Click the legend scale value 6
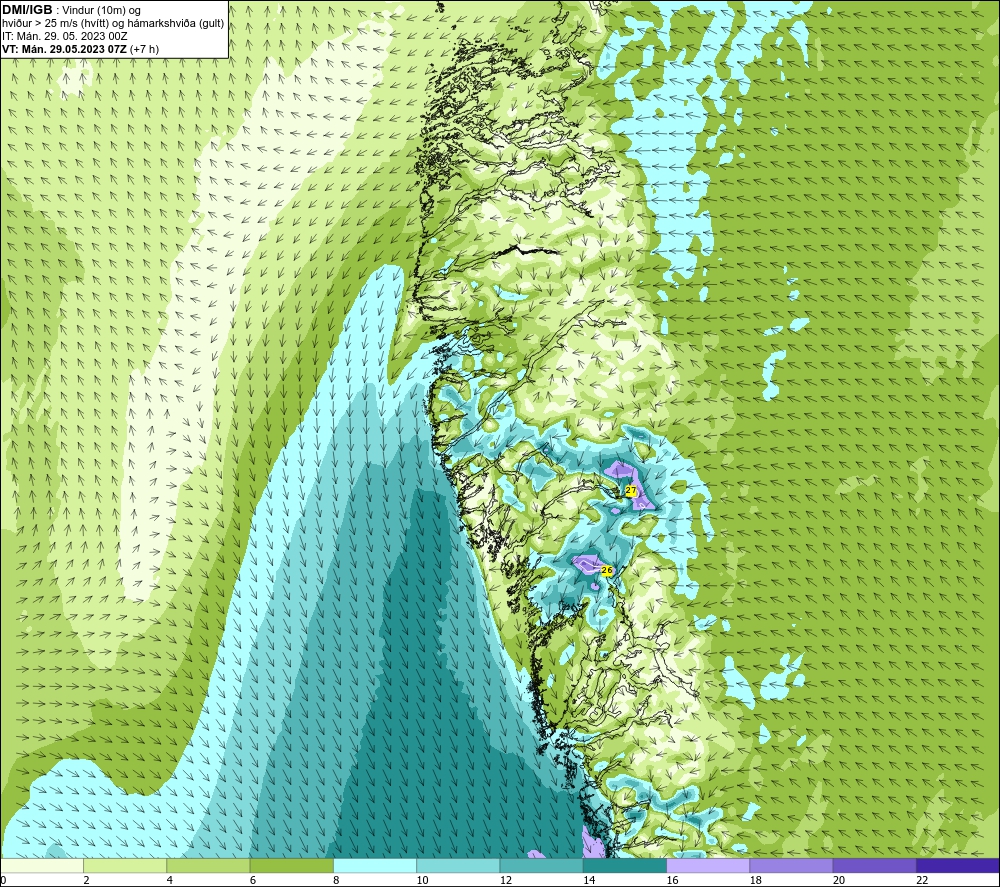 tap(253, 880)
